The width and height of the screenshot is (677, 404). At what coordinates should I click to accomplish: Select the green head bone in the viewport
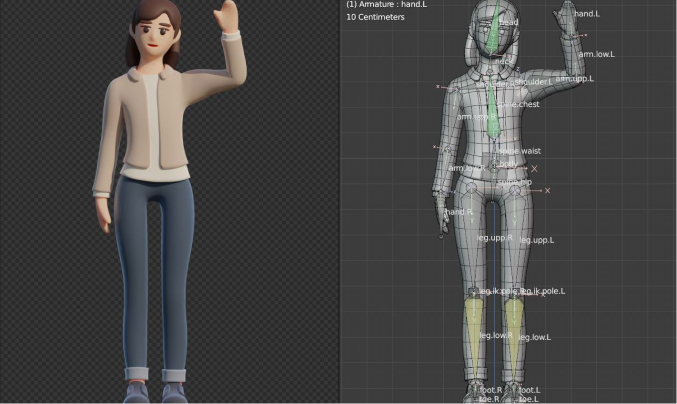pos(494,30)
